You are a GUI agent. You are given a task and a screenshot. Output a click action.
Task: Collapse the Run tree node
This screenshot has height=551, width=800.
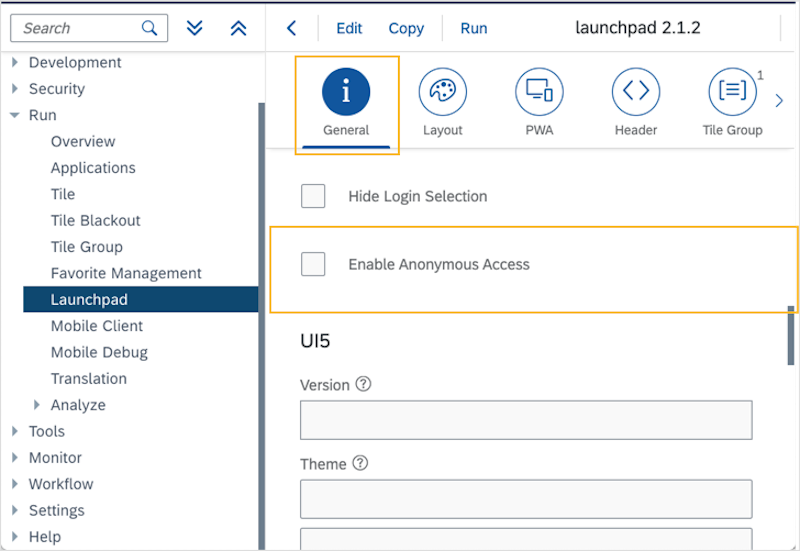(15, 115)
